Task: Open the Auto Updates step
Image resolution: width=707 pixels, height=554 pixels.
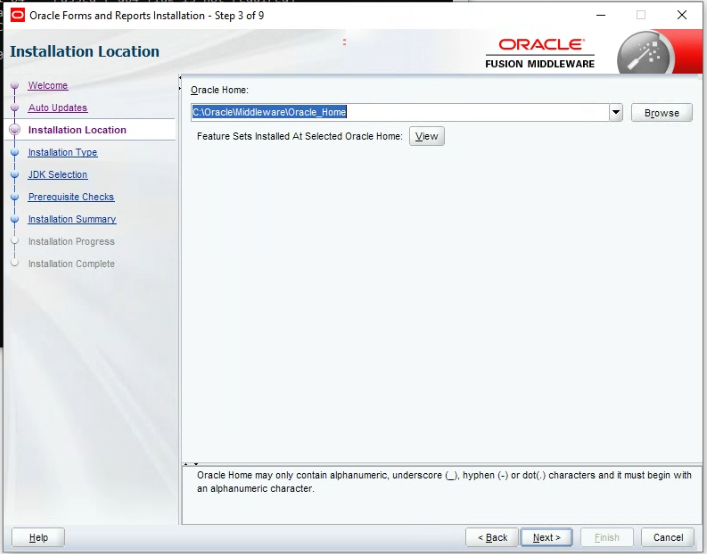Action: tap(58, 108)
